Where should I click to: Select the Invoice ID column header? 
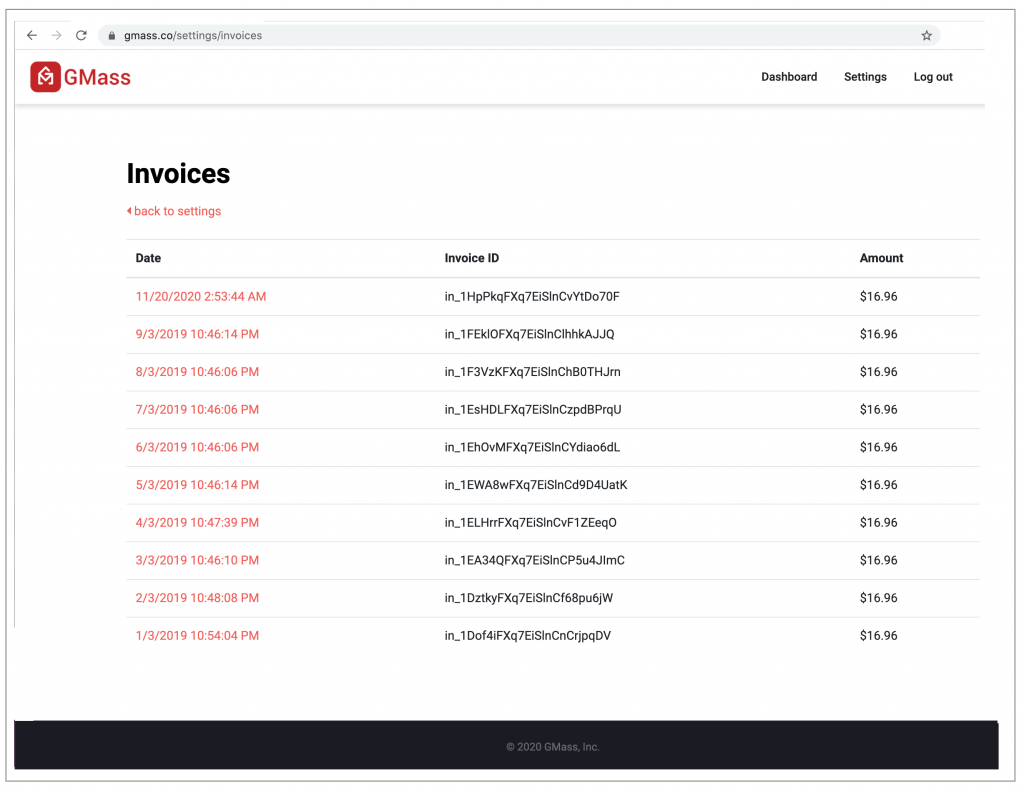[471, 258]
